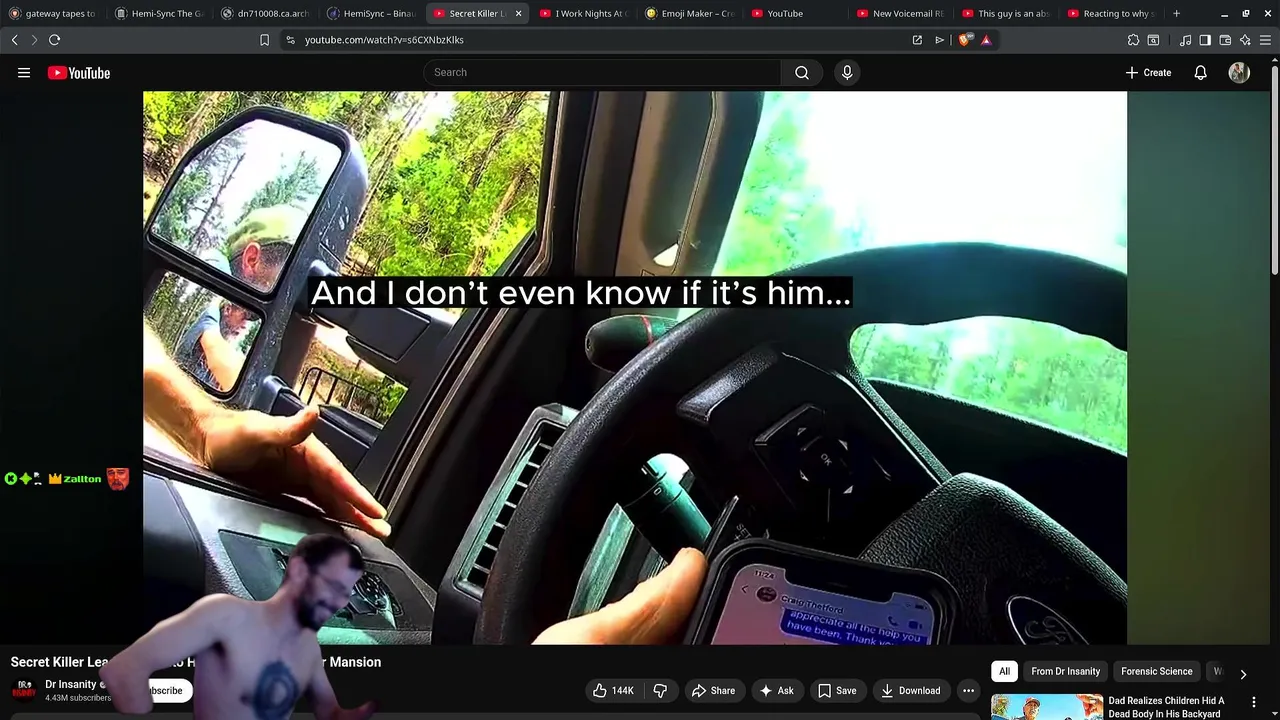Open YouTube notifications bell
Viewport: 1280px width, 720px height.
click(1200, 73)
